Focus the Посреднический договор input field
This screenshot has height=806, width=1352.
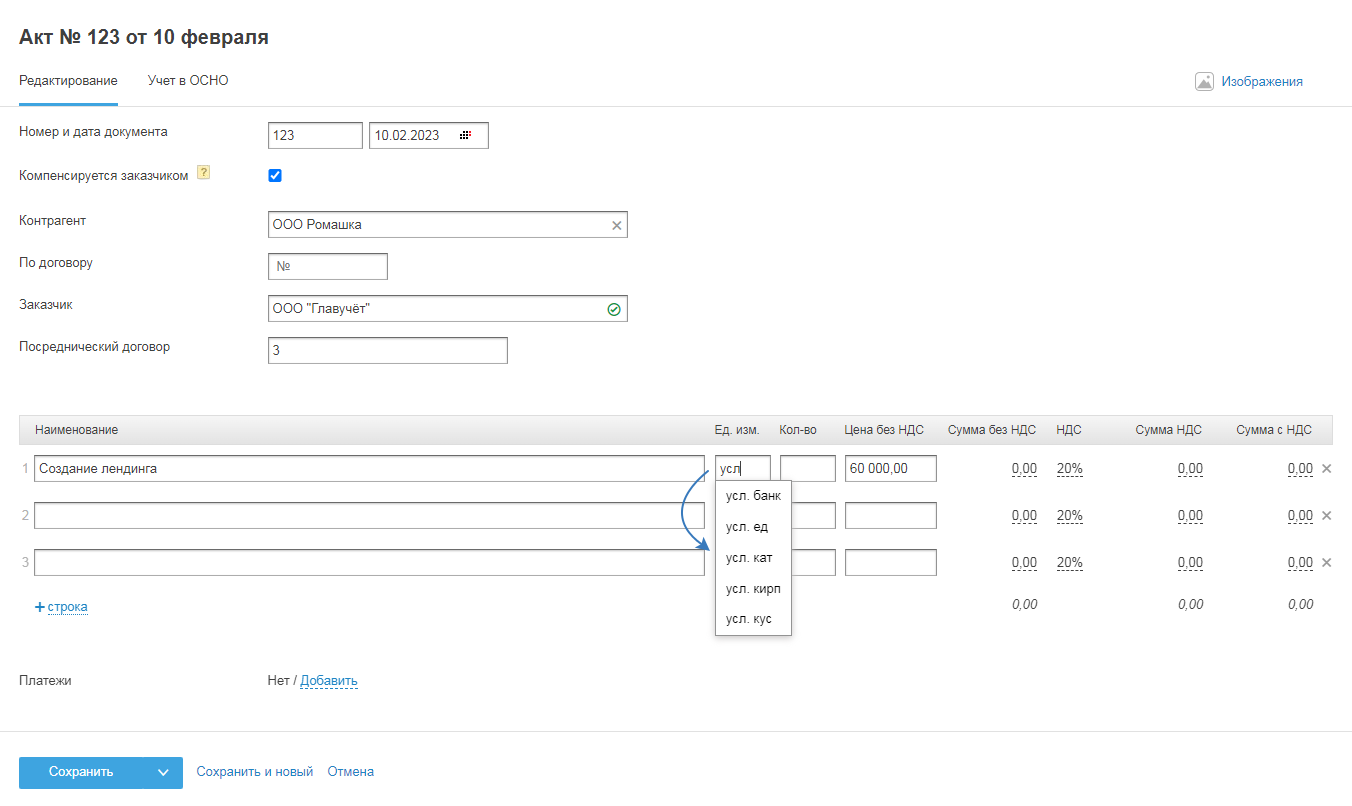[x=388, y=351]
